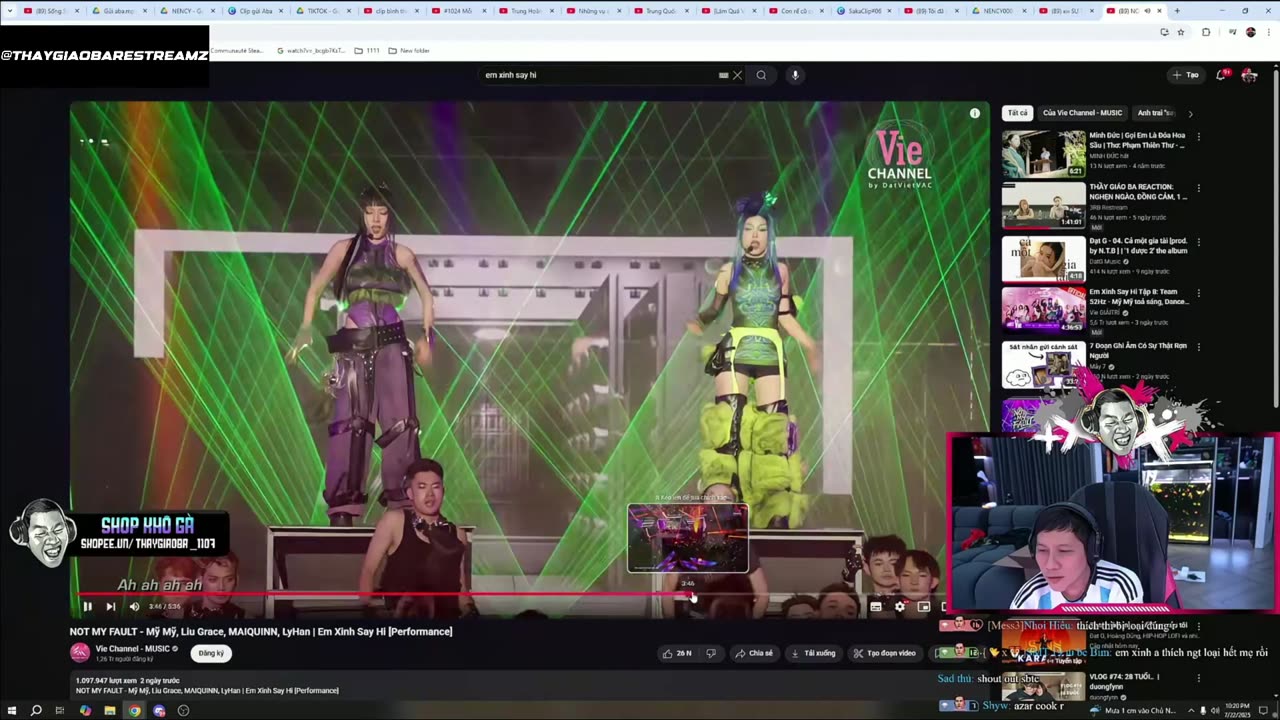Focus the search field 'em xinh say hi'

click(600, 75)
